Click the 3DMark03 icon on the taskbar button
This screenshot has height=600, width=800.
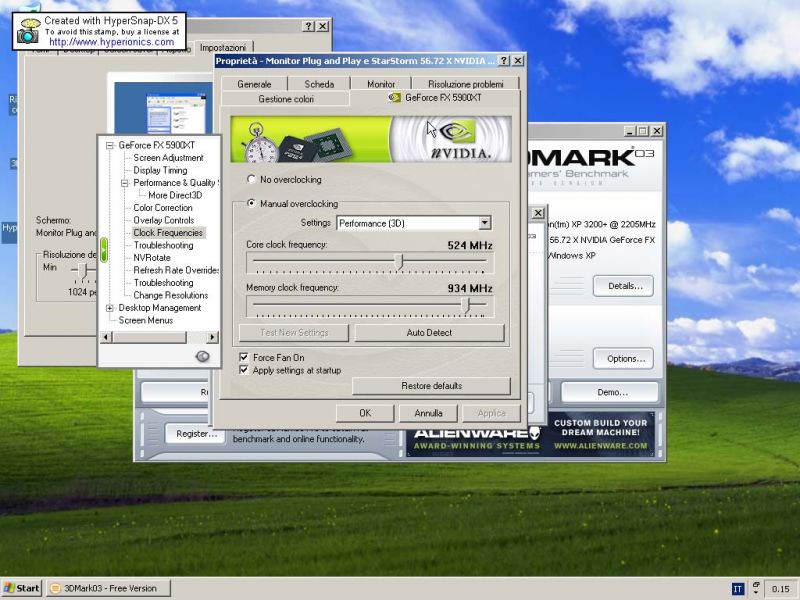pos(56,588)
